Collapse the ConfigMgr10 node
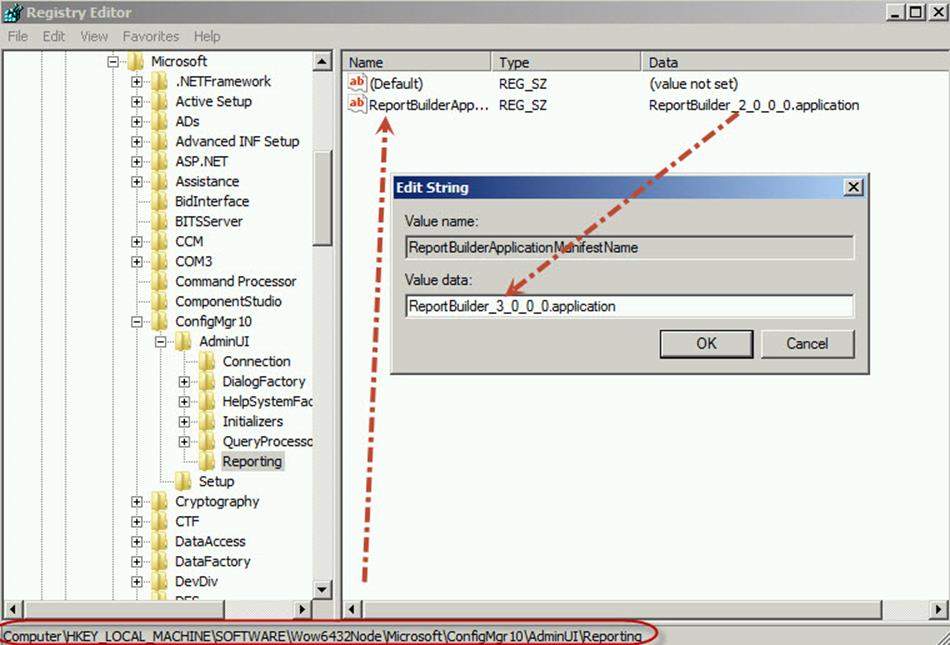Viewport: 950px width, 645px height. [x=137, y=321]
